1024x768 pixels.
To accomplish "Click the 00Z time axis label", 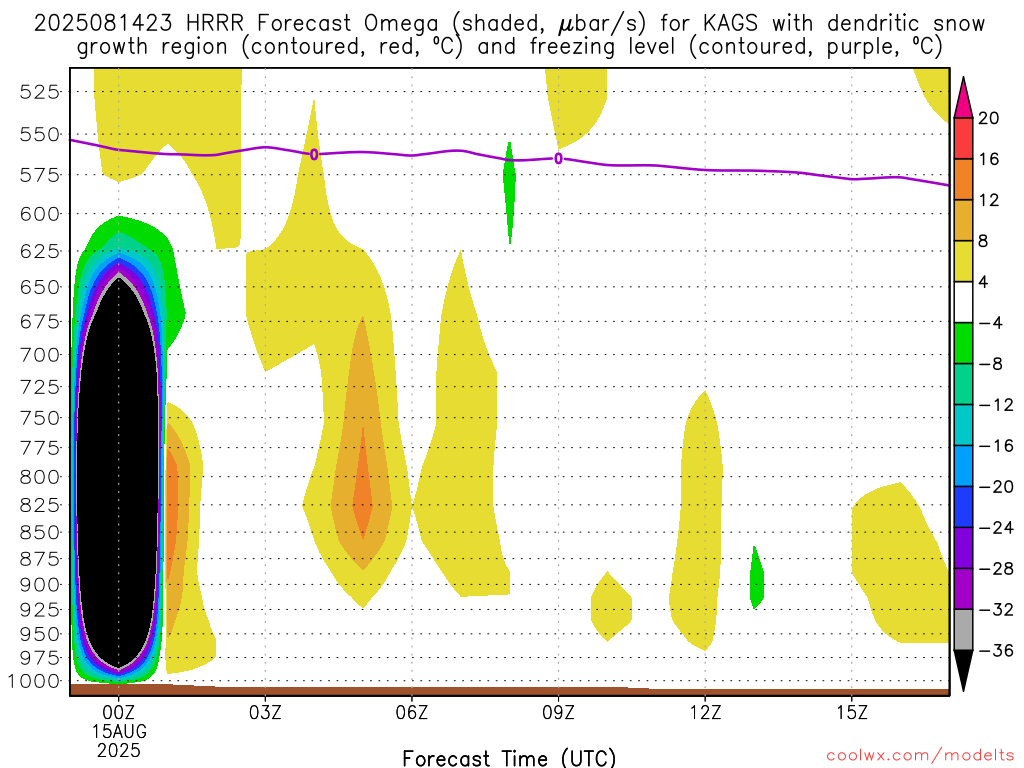I will [x=118, y=711].
